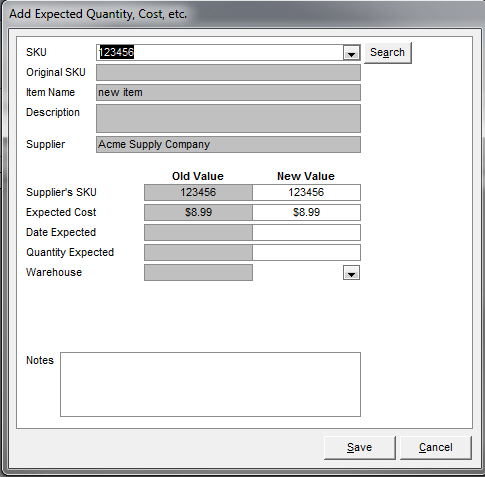Save the expected quantity entry
The height and width of the screenshot is (477, 485).
[360, 448]
